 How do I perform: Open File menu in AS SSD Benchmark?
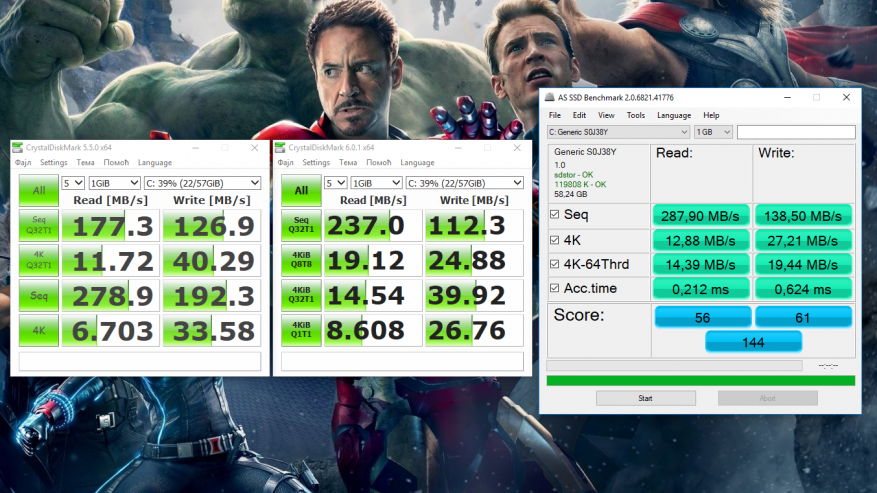point(555,115)
